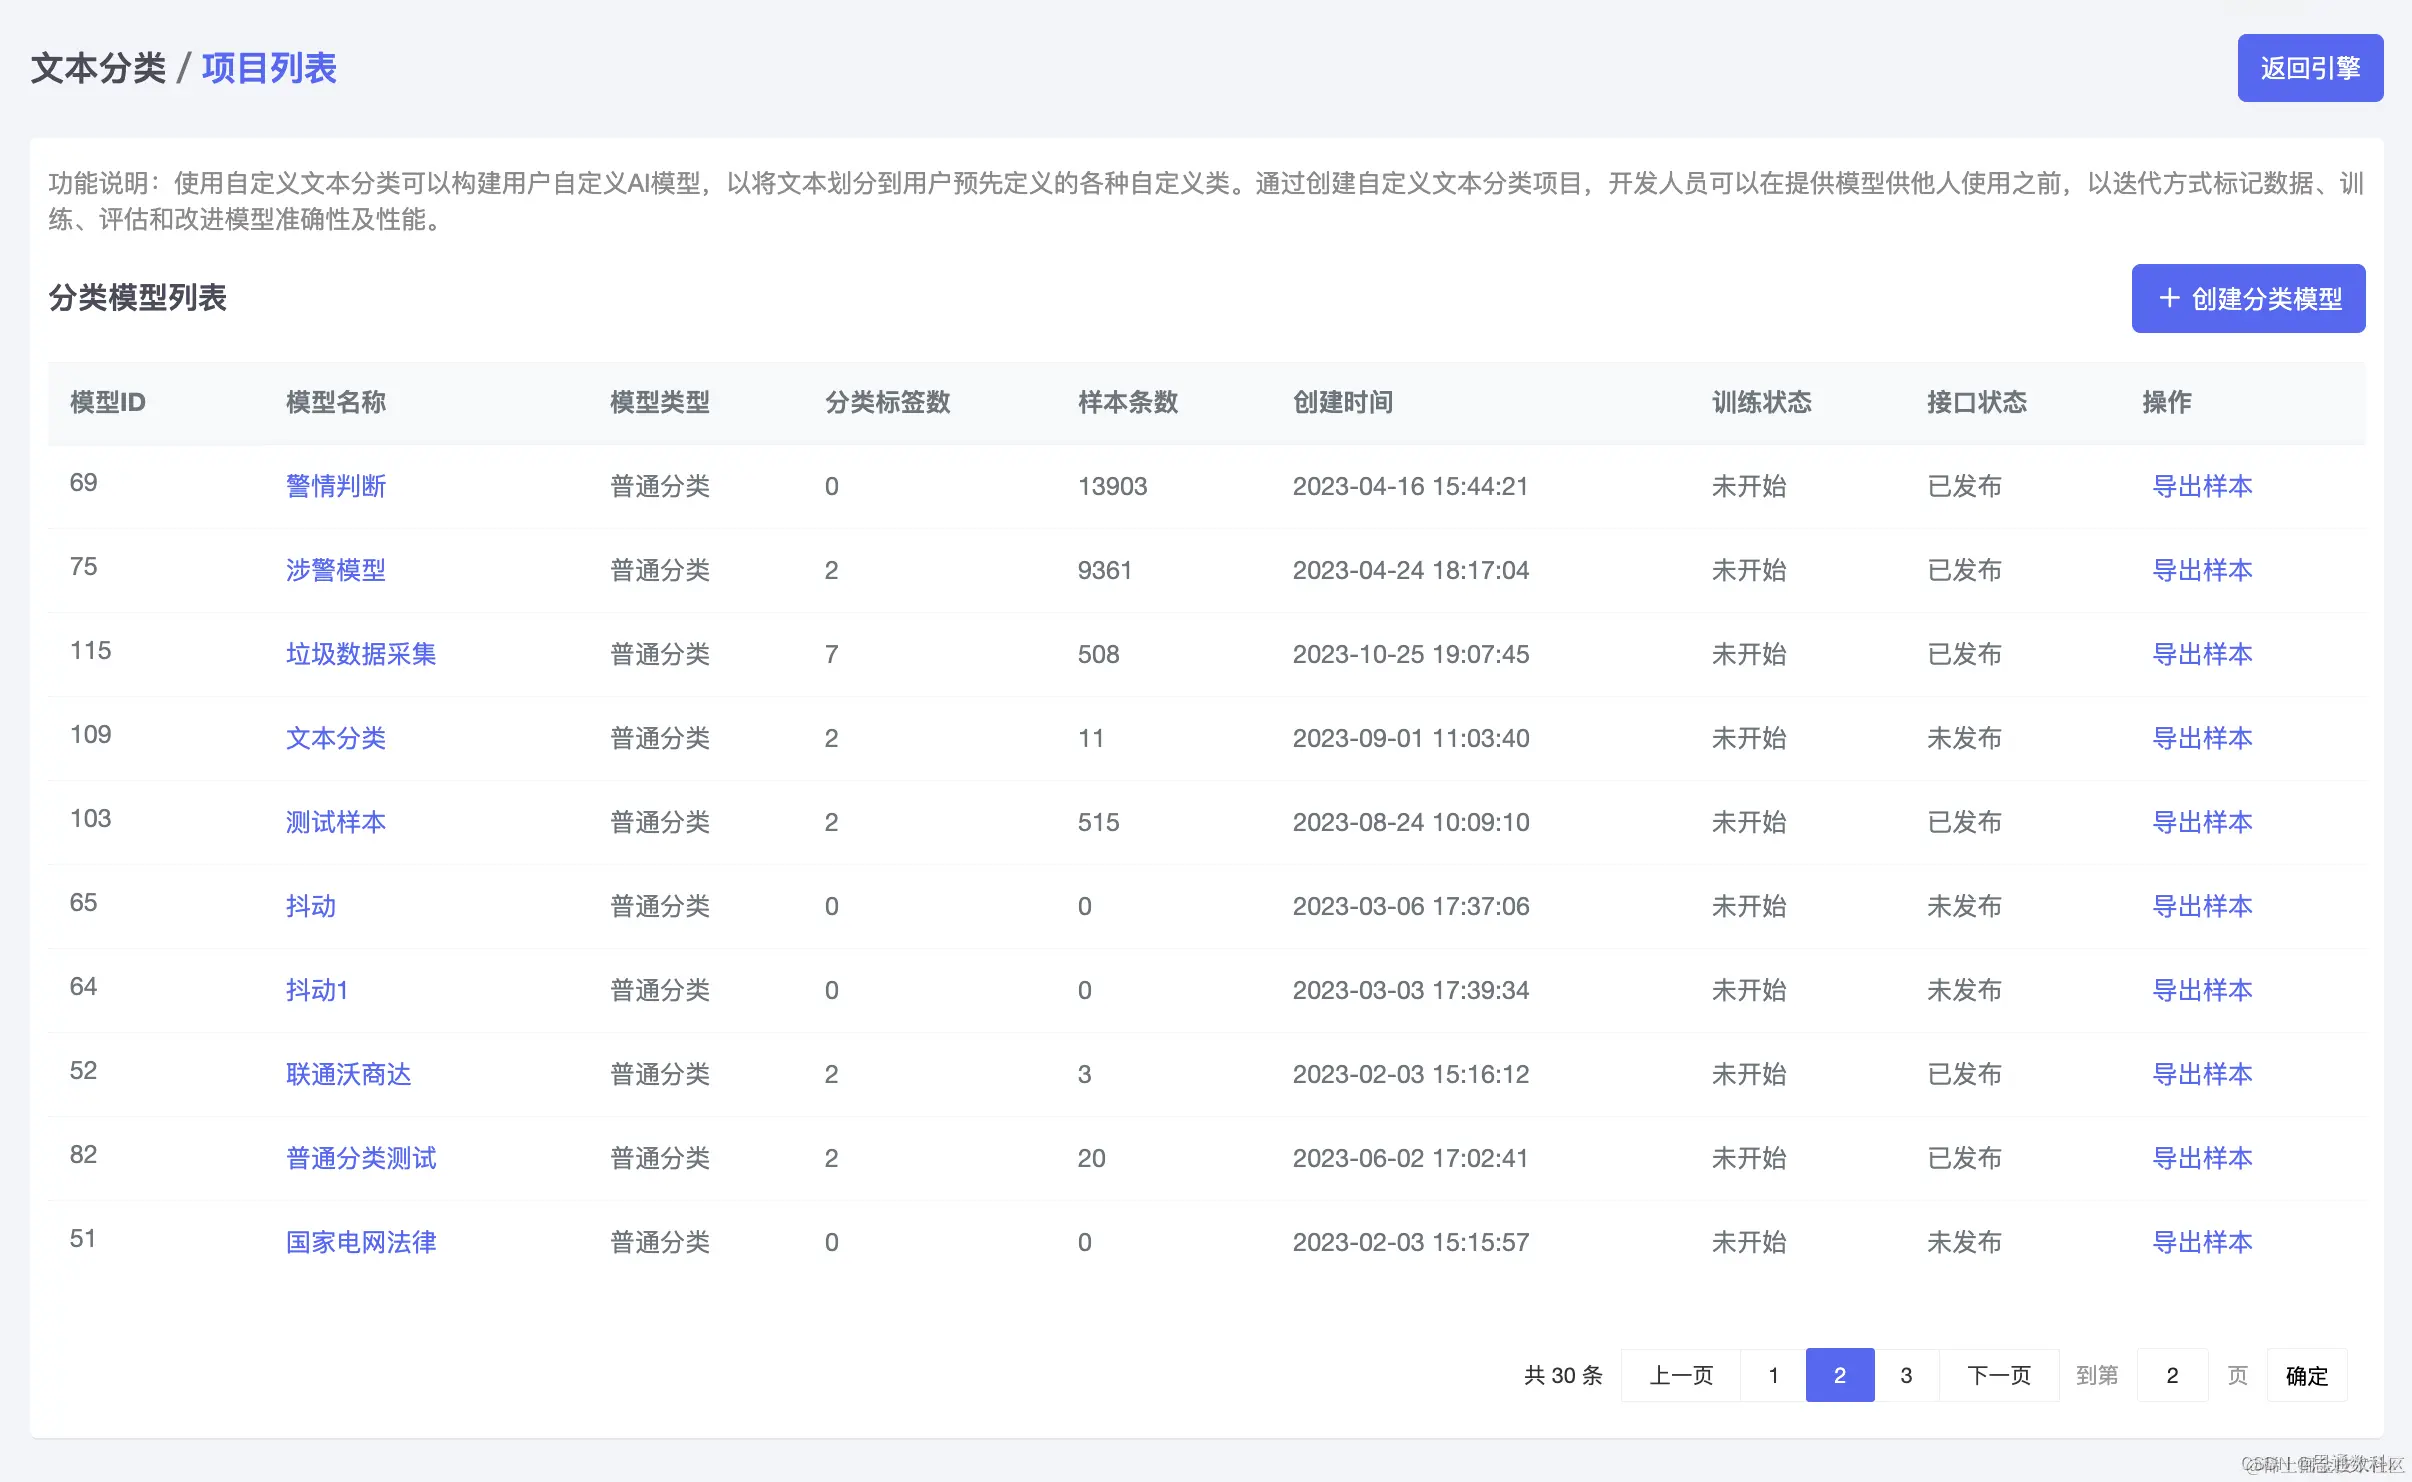
Task: Open the 涉警模型 model link
Action: (335, 570)
